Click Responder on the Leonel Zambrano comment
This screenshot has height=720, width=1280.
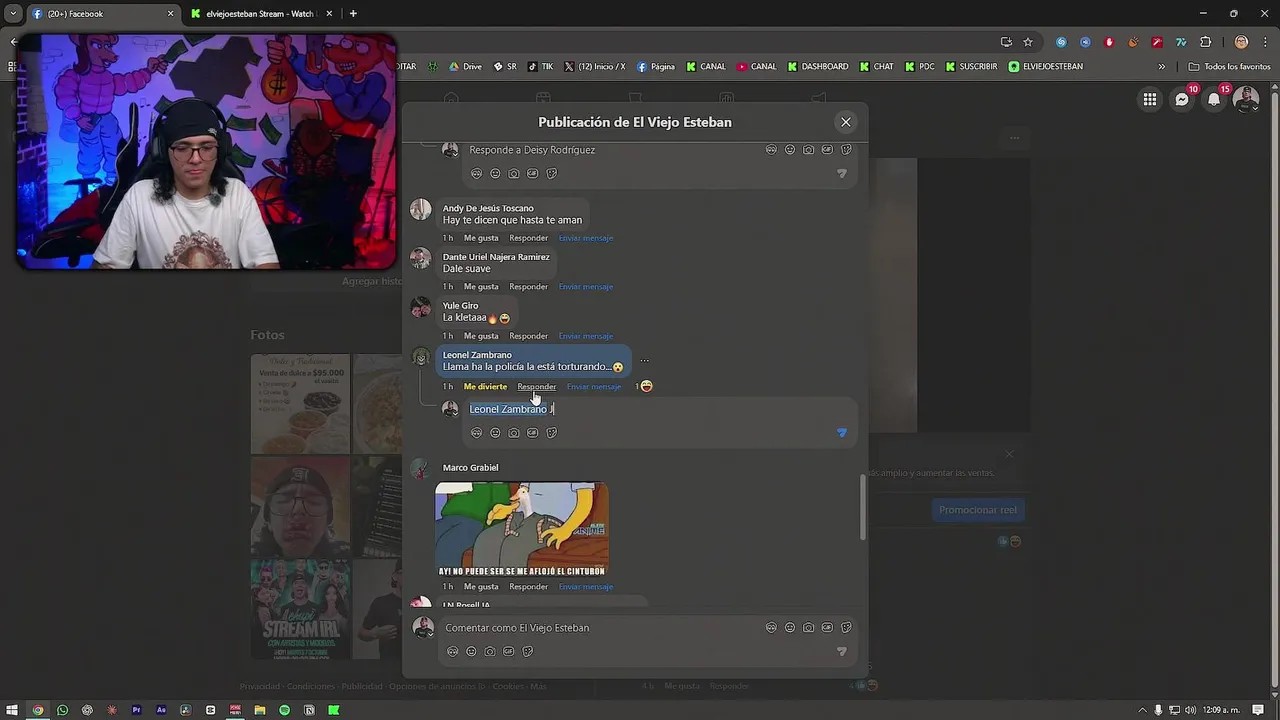tap(536, 387)
